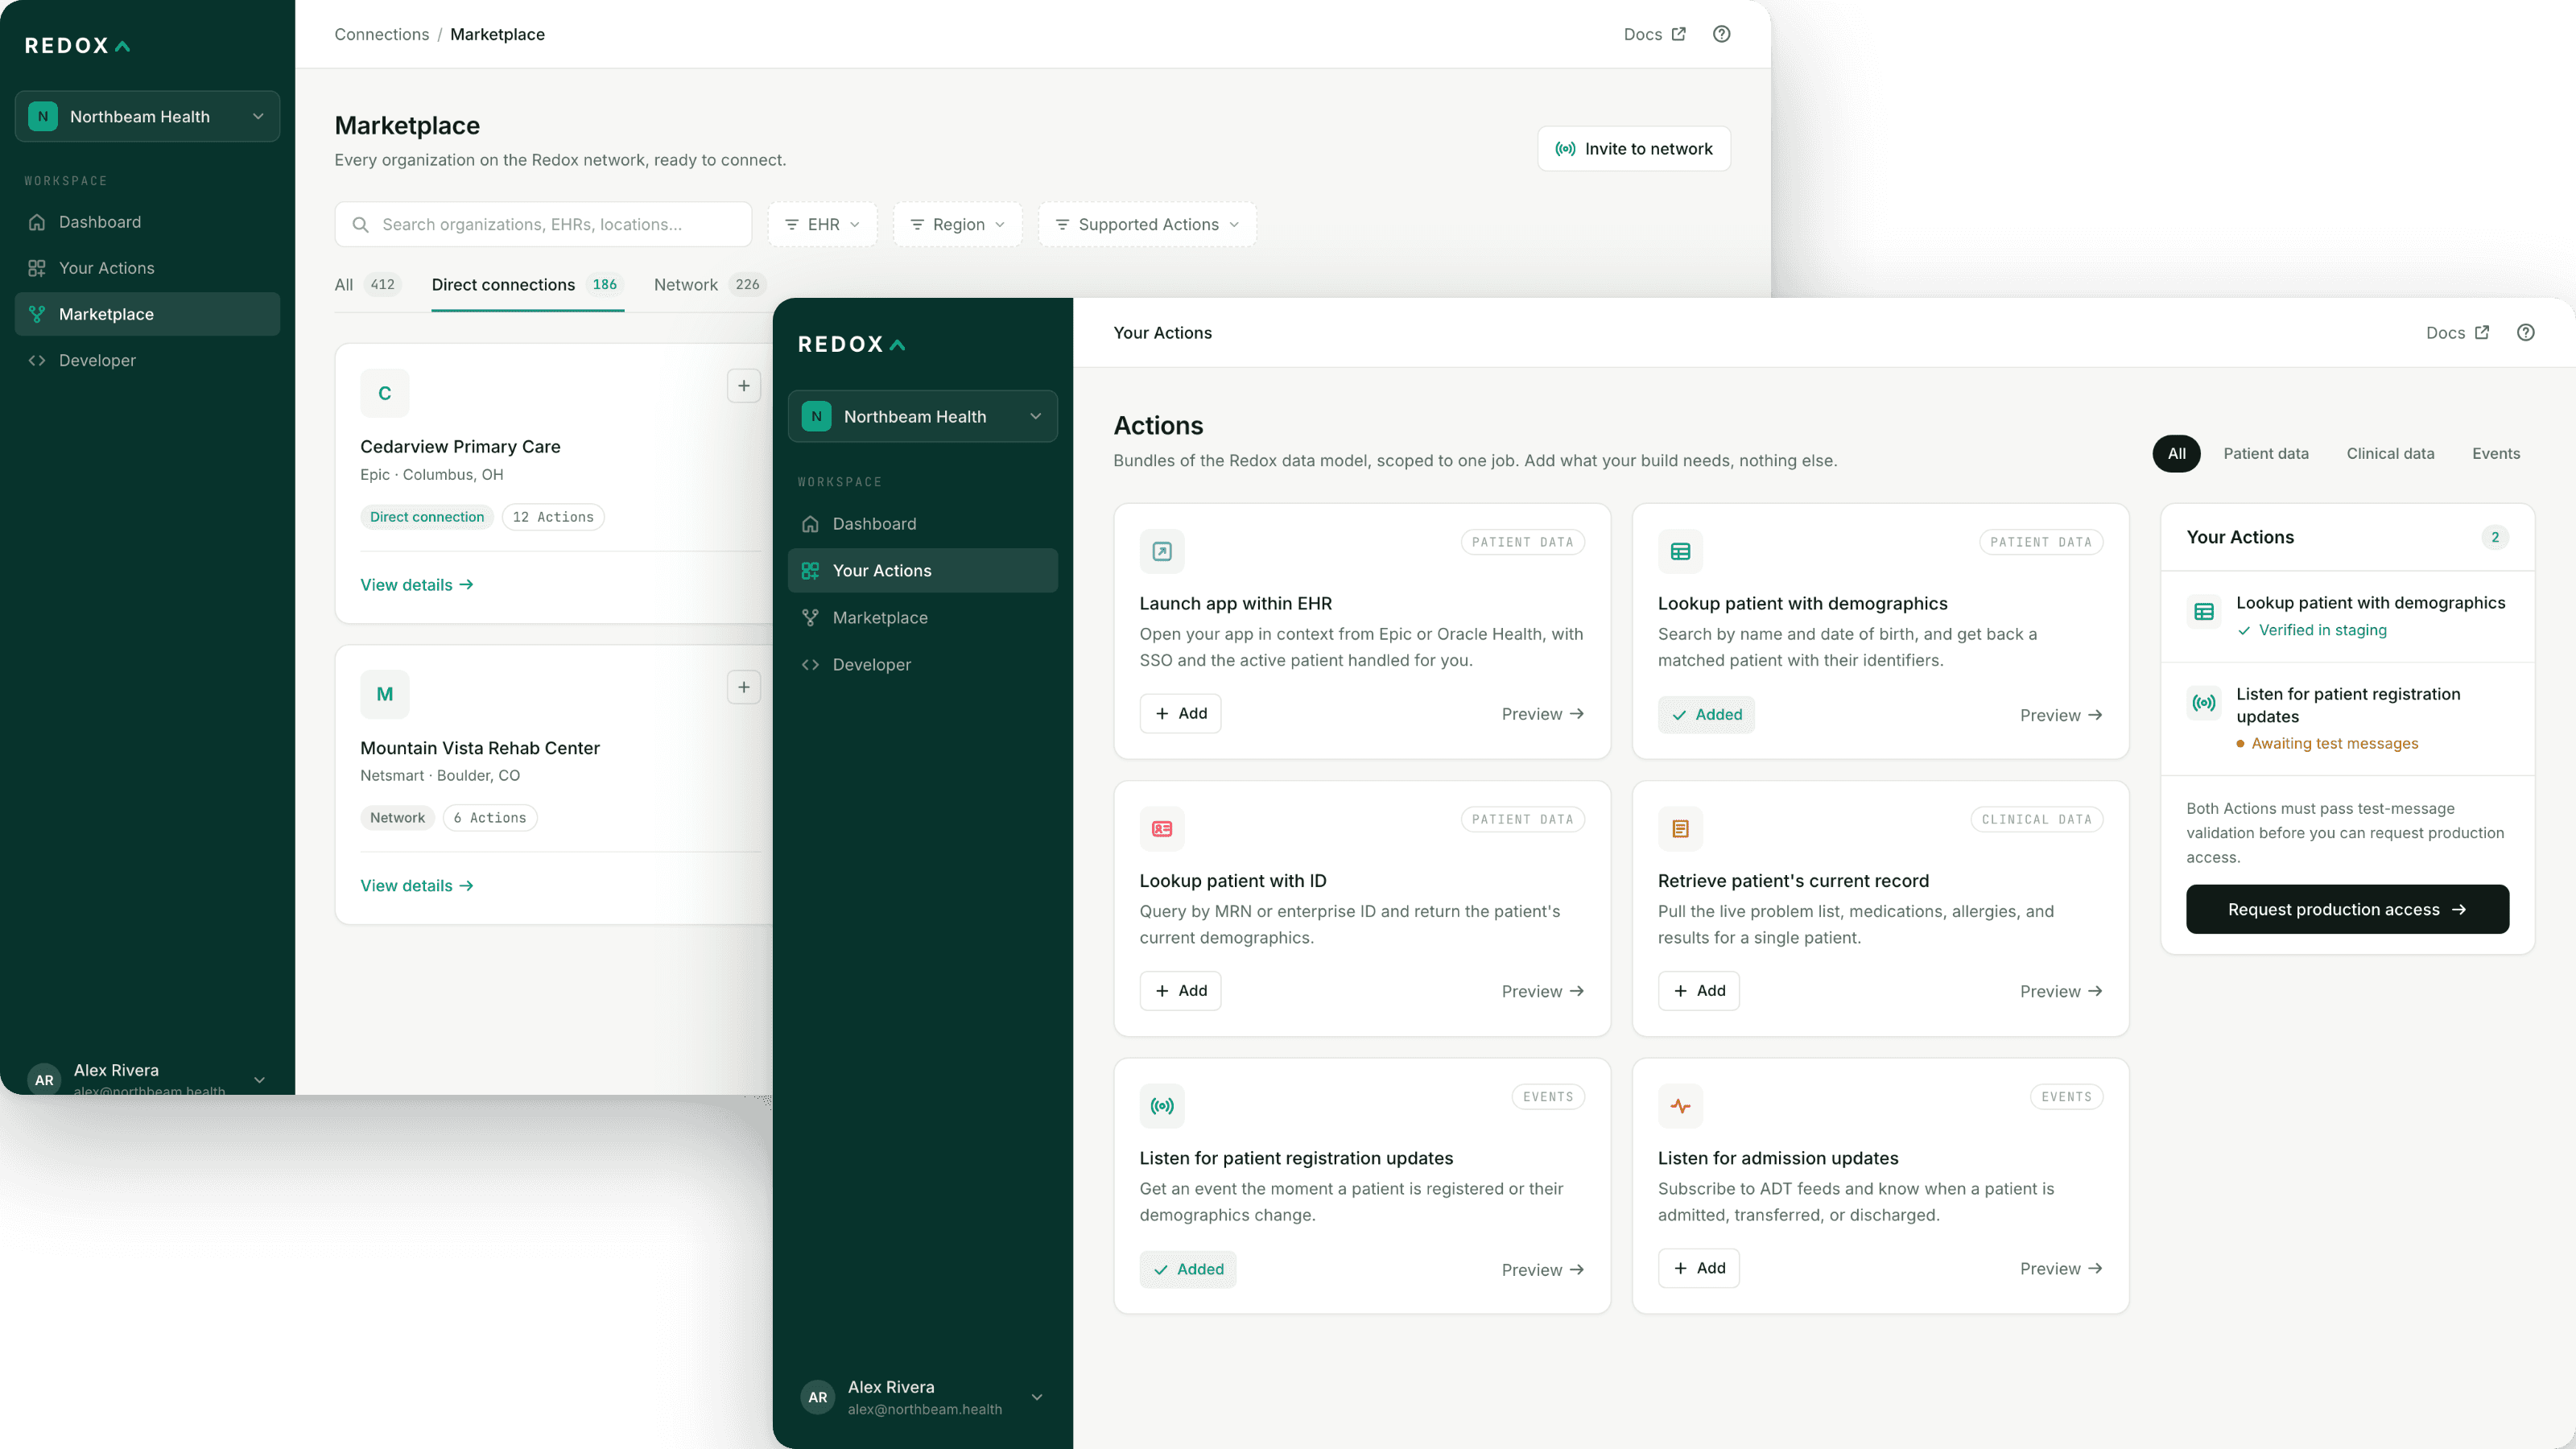Image resolution: width=2576 pixels, height=1449 pixels.
Task: Expand Northbeam Health workspace switcher in Marketplace window
Action: (147, 116)
